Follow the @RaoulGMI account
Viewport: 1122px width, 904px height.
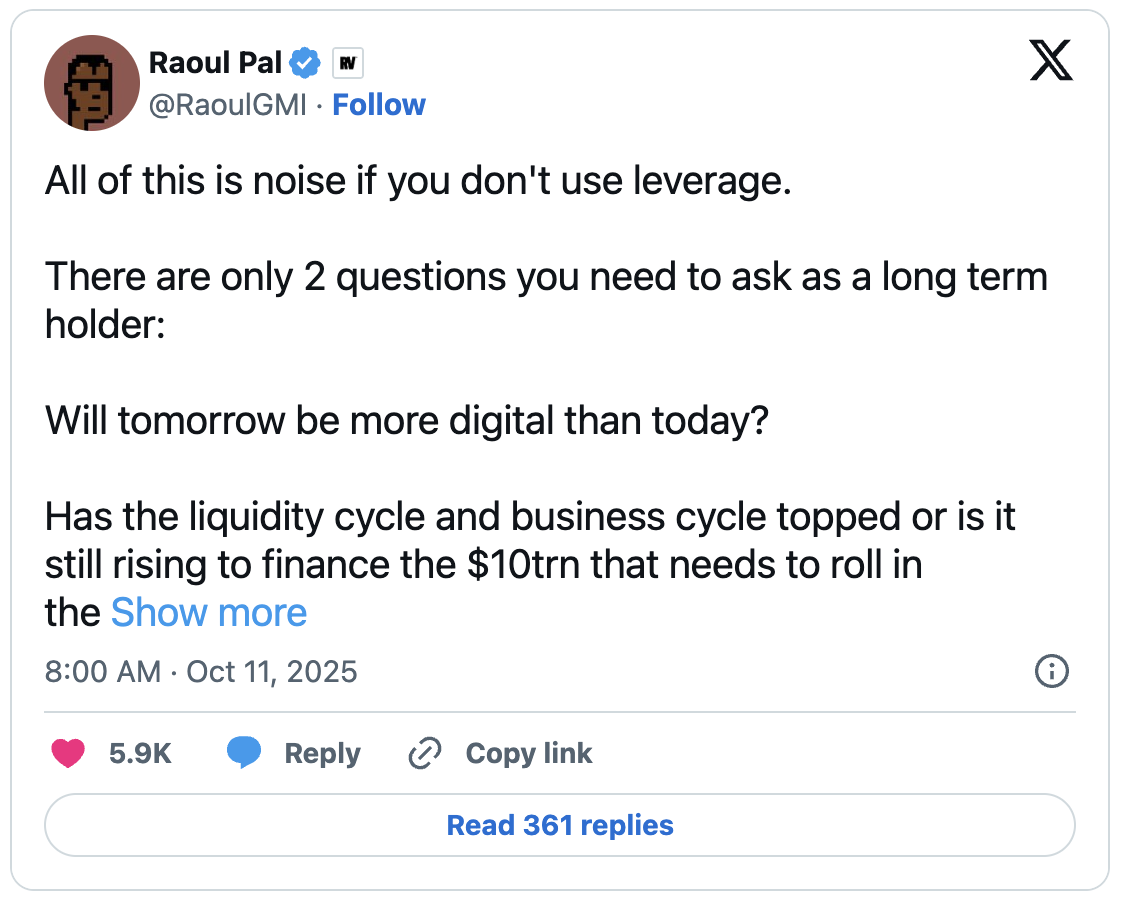tap(379, 105)
